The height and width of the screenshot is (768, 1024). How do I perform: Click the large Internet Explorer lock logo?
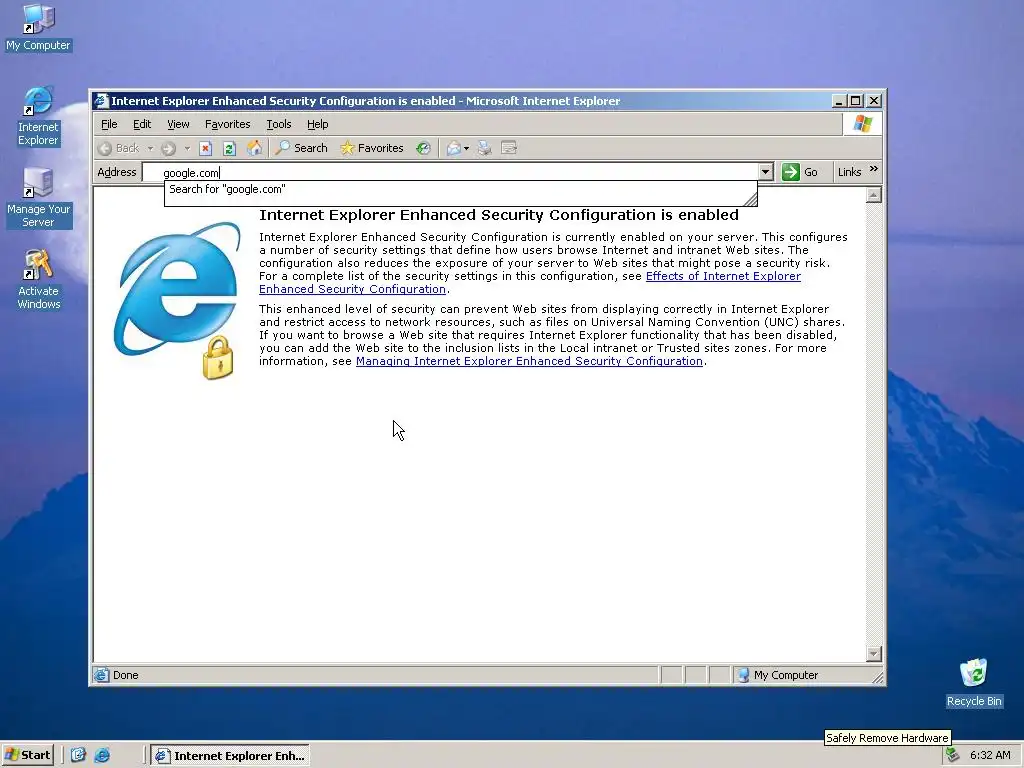point(178,300)
